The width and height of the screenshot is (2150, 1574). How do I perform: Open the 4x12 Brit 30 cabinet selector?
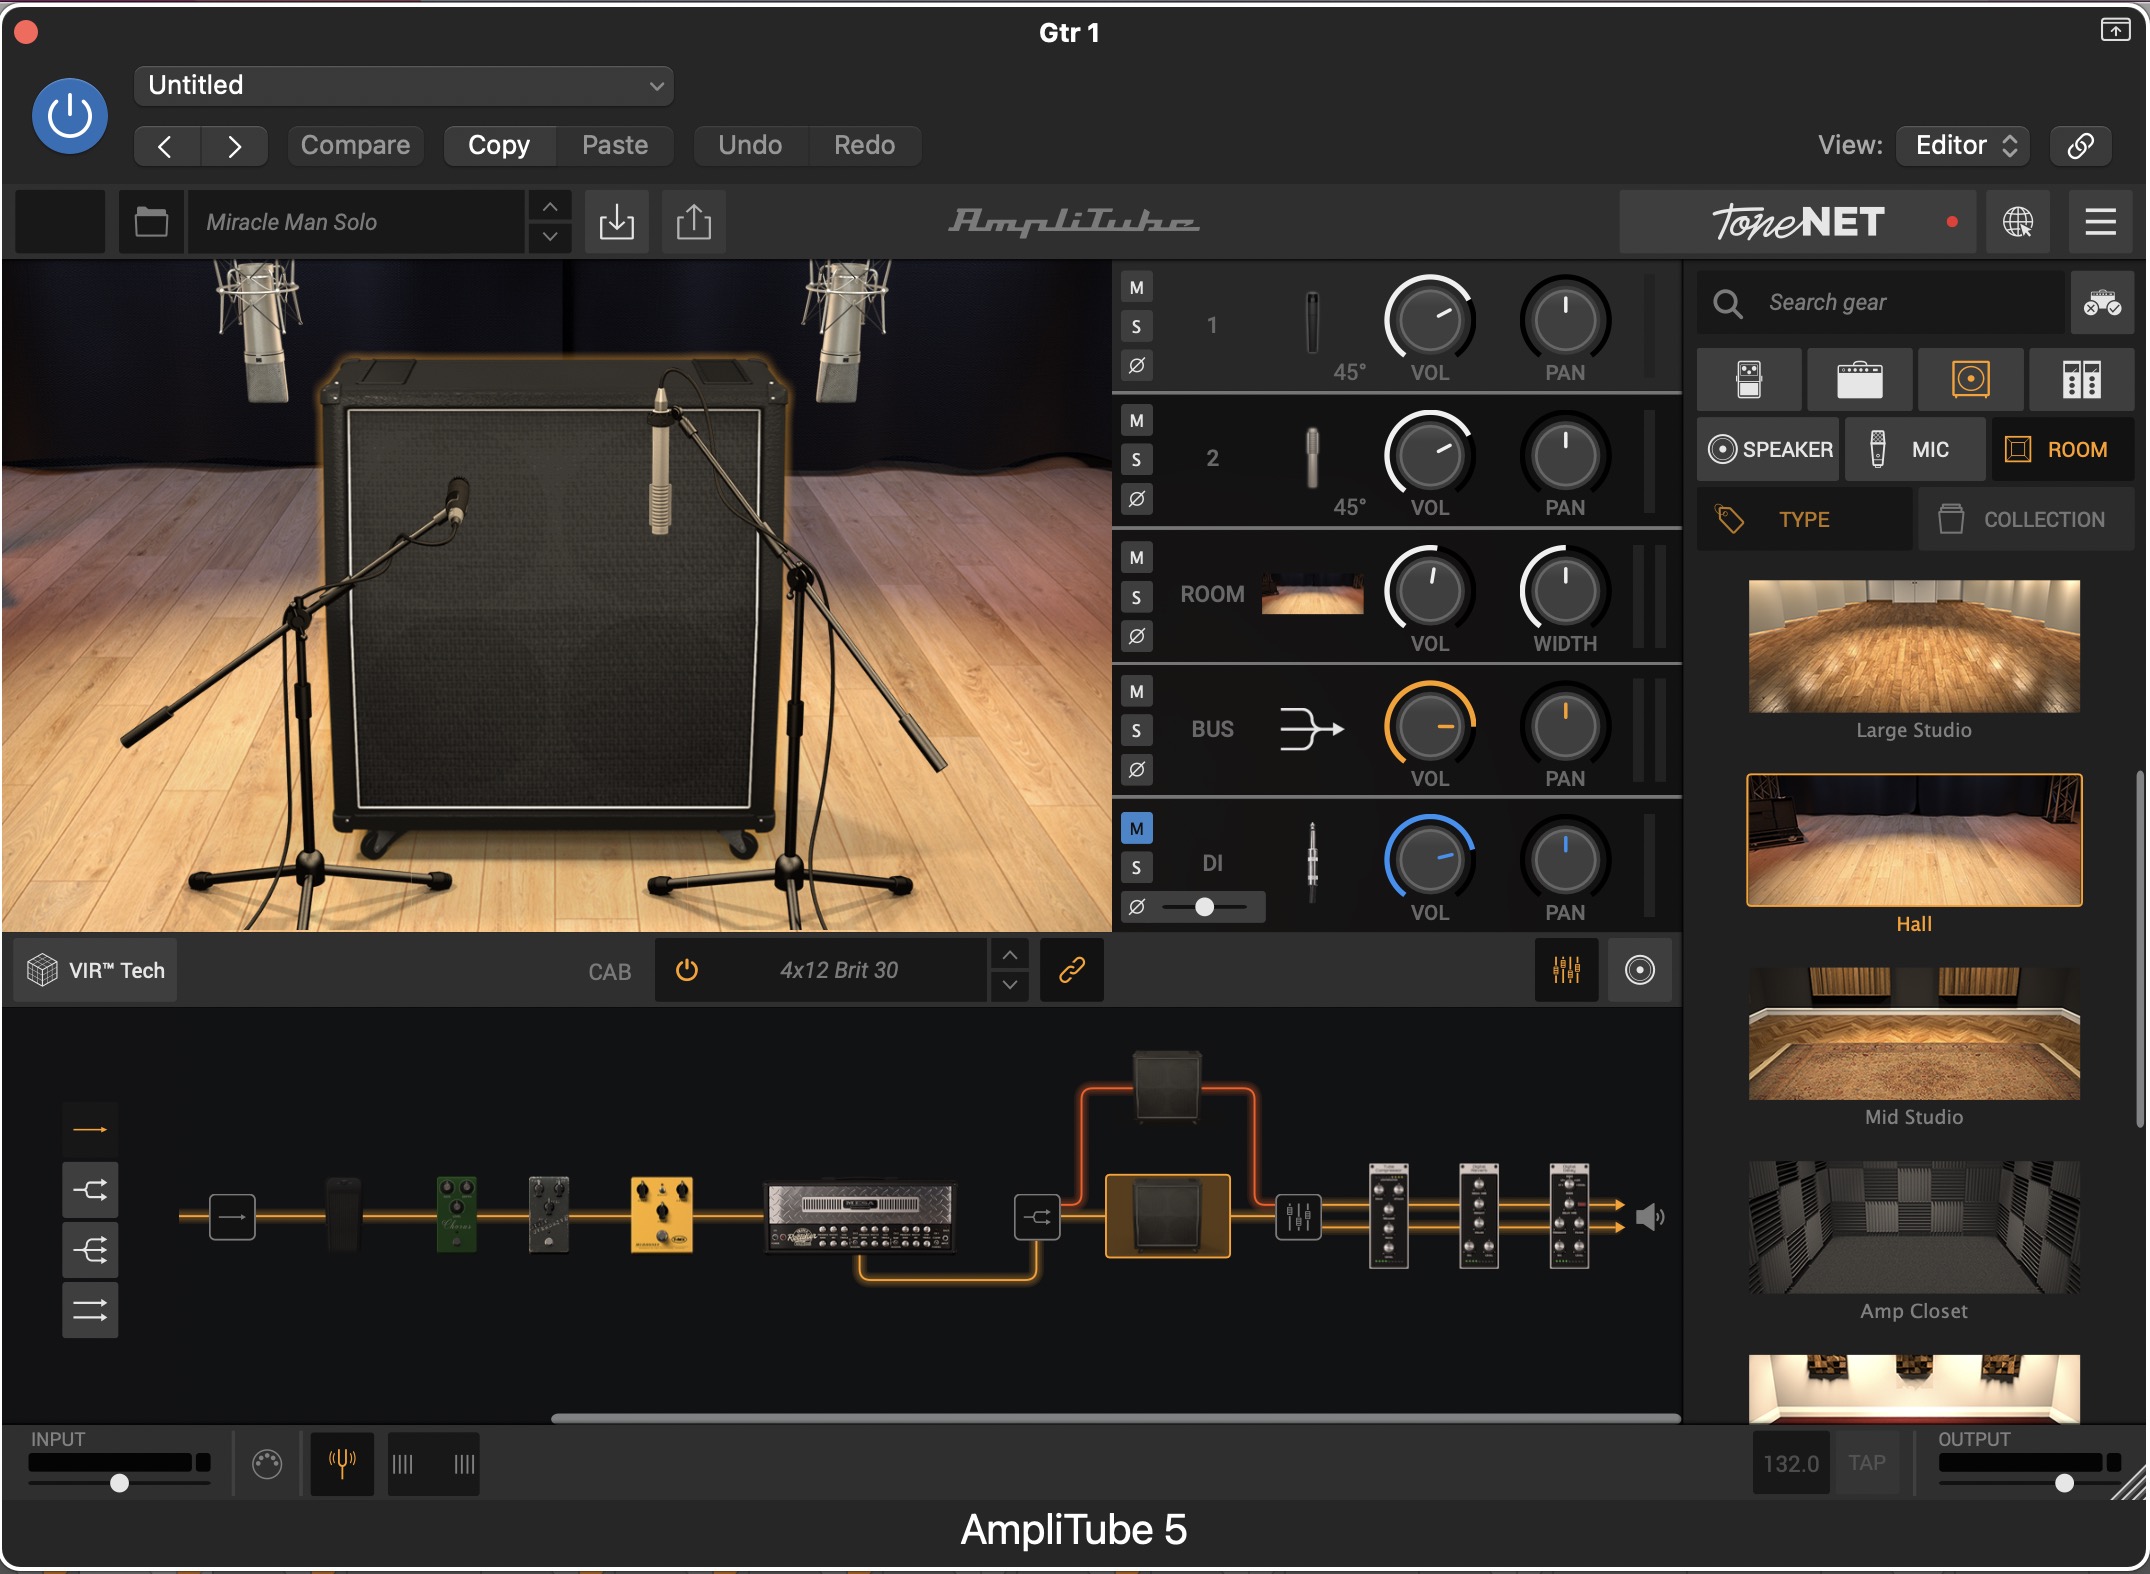[x=839, y=970]
